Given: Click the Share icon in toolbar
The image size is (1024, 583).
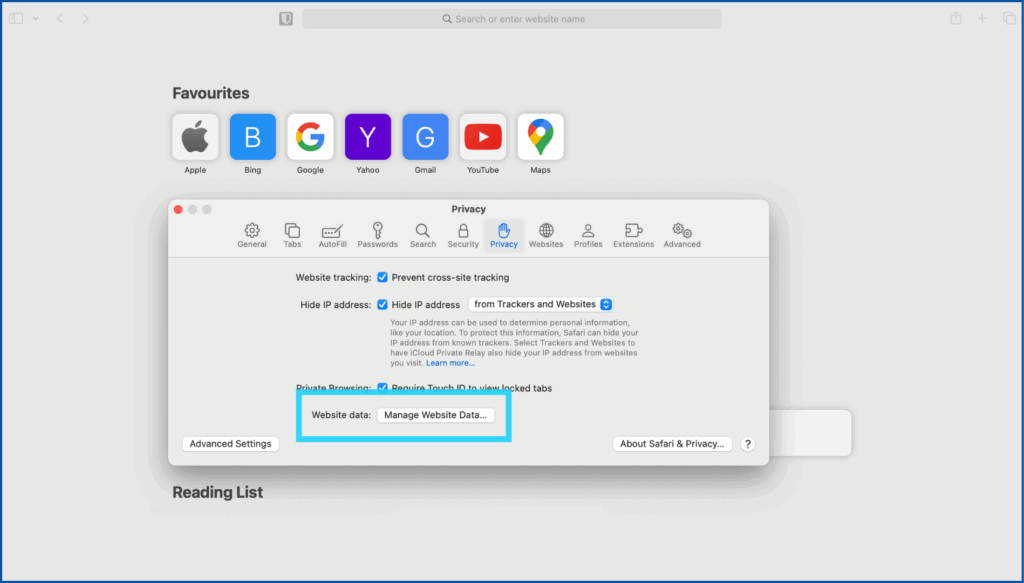Looking at the screenshot, I should (956, 19).
